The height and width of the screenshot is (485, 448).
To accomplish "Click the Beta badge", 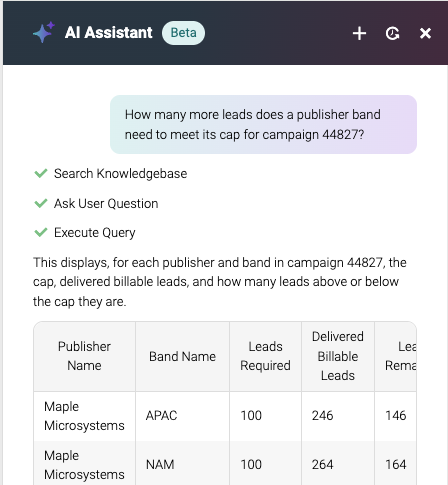I will (183, 33).
